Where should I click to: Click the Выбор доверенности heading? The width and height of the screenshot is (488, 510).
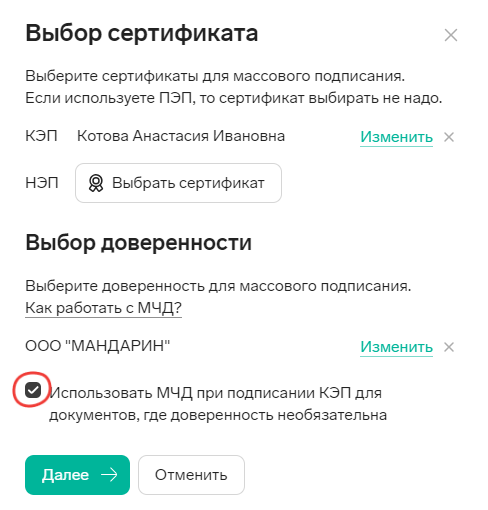point(138,243)
